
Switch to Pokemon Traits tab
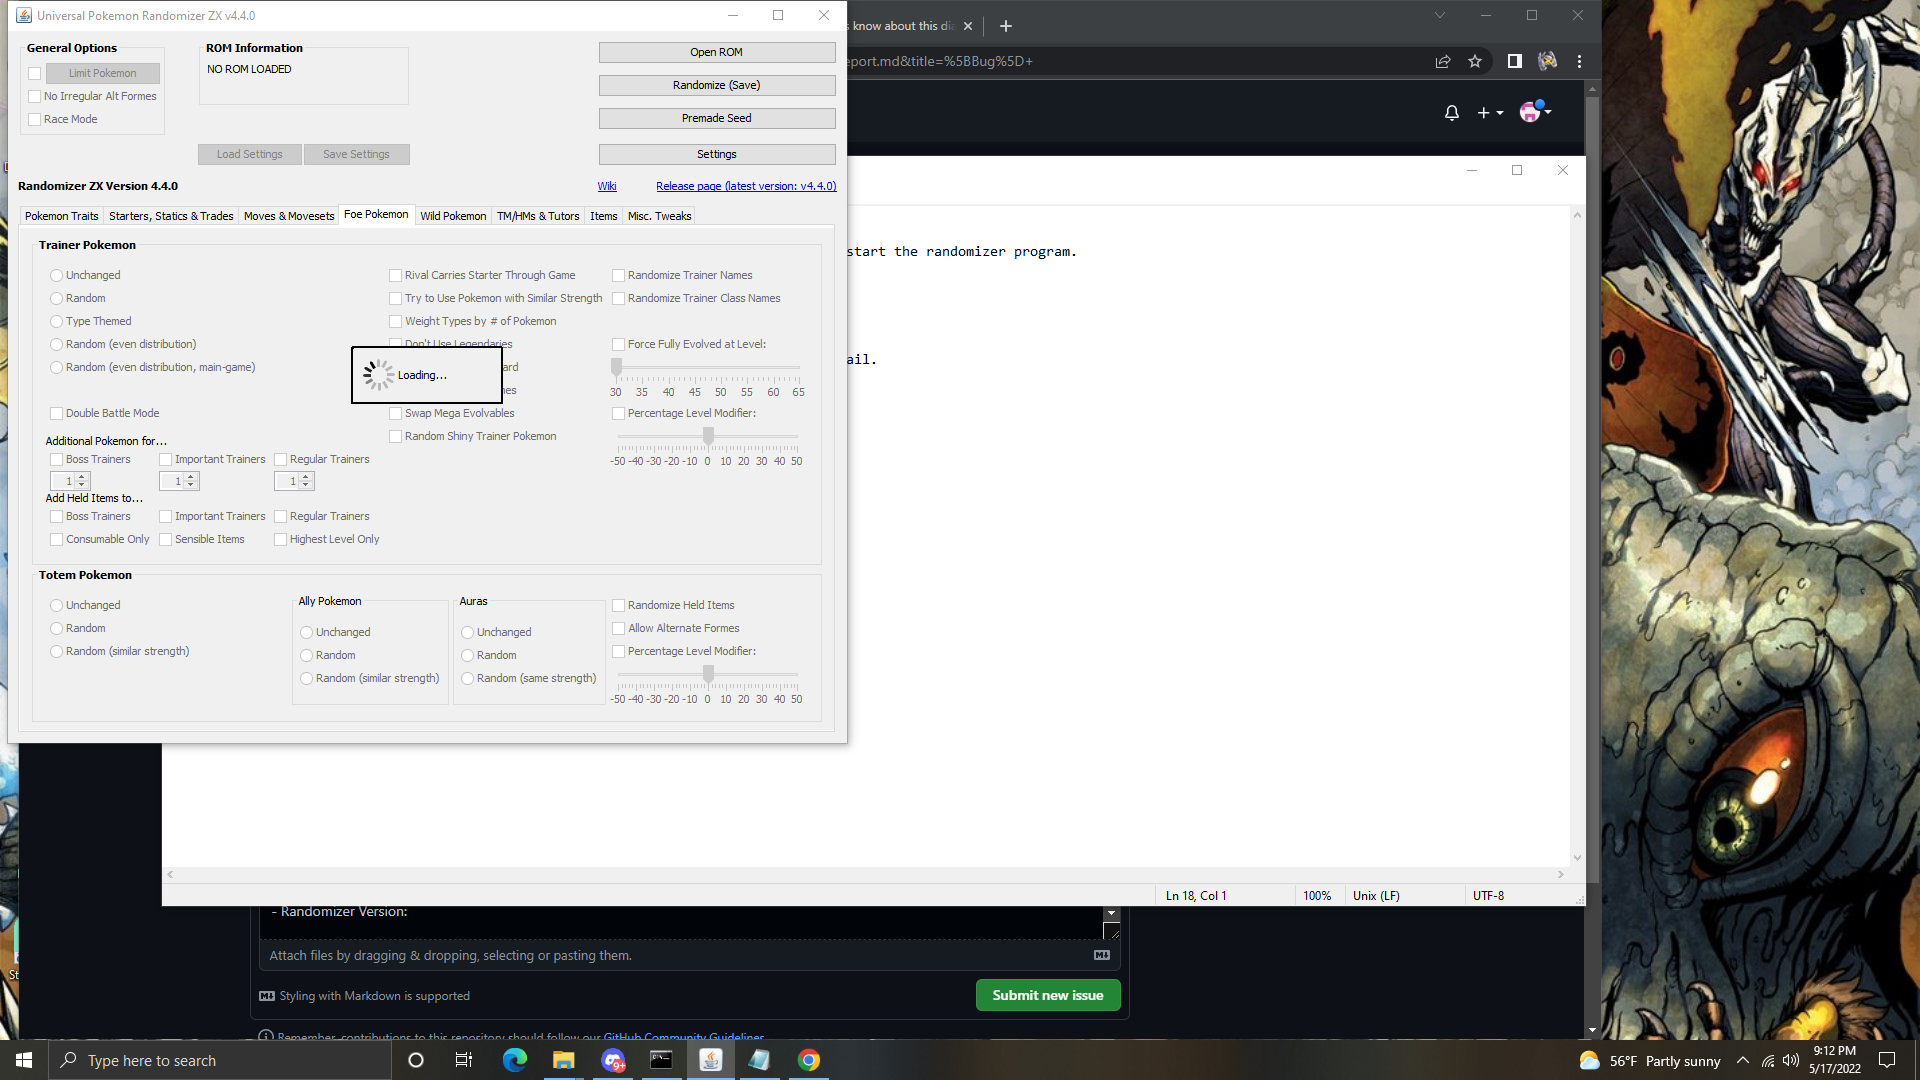(x=62, y=216)
